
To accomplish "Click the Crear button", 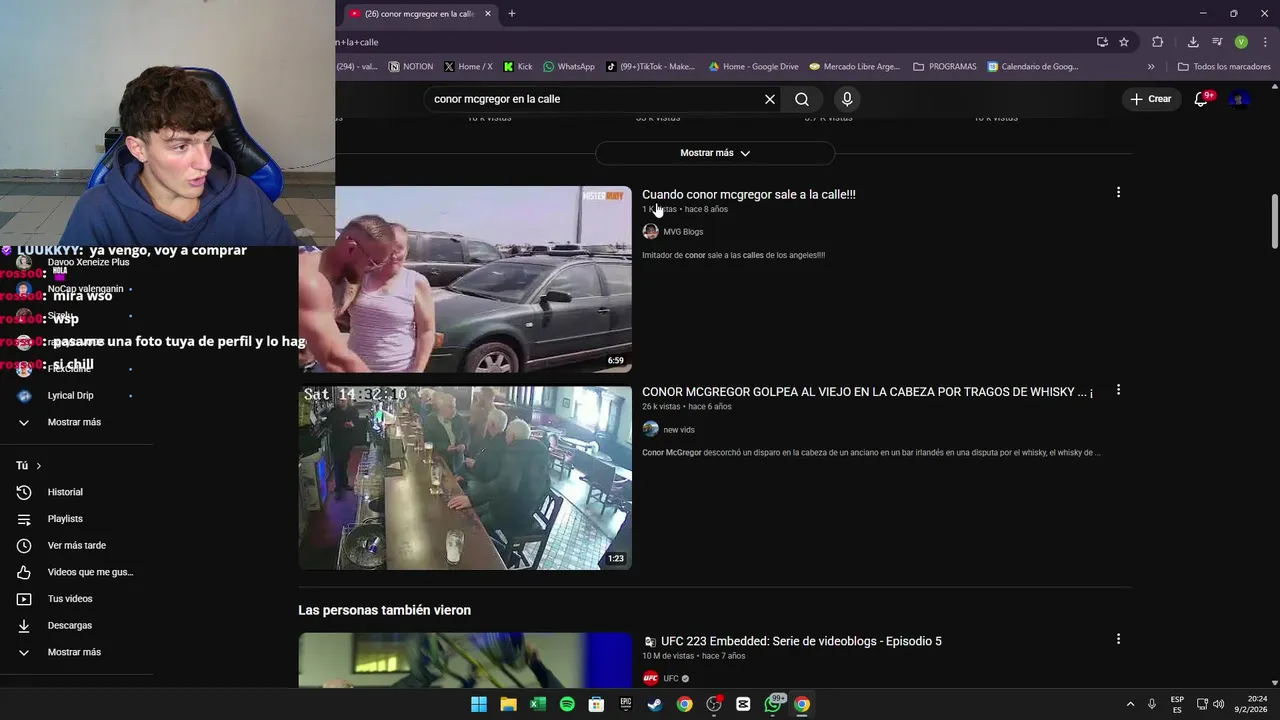I will (x=1151, y=99).
